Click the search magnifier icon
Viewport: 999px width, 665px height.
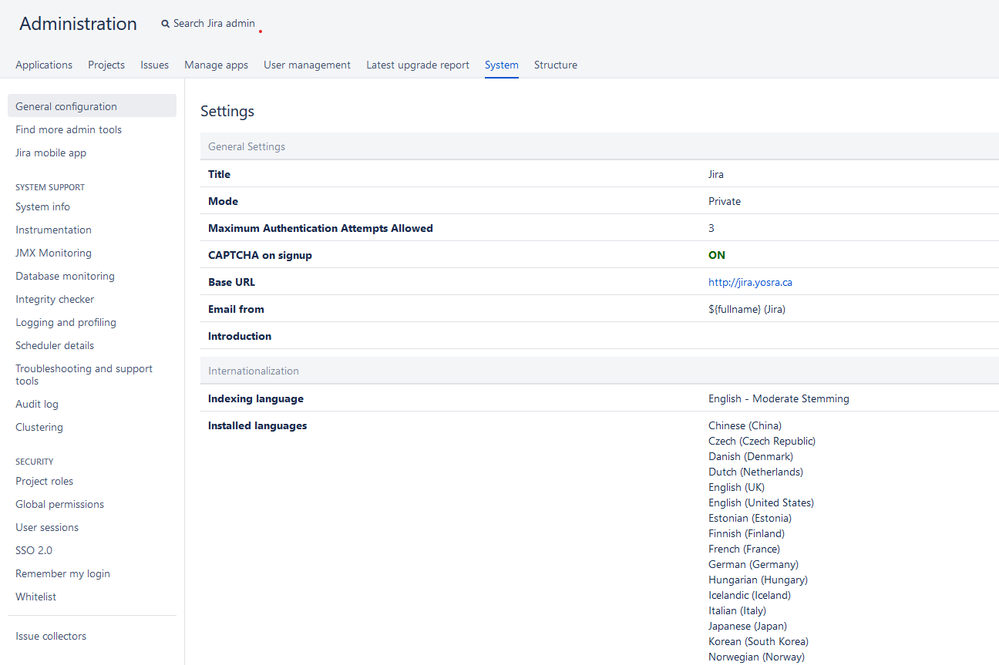click(165, 24)
